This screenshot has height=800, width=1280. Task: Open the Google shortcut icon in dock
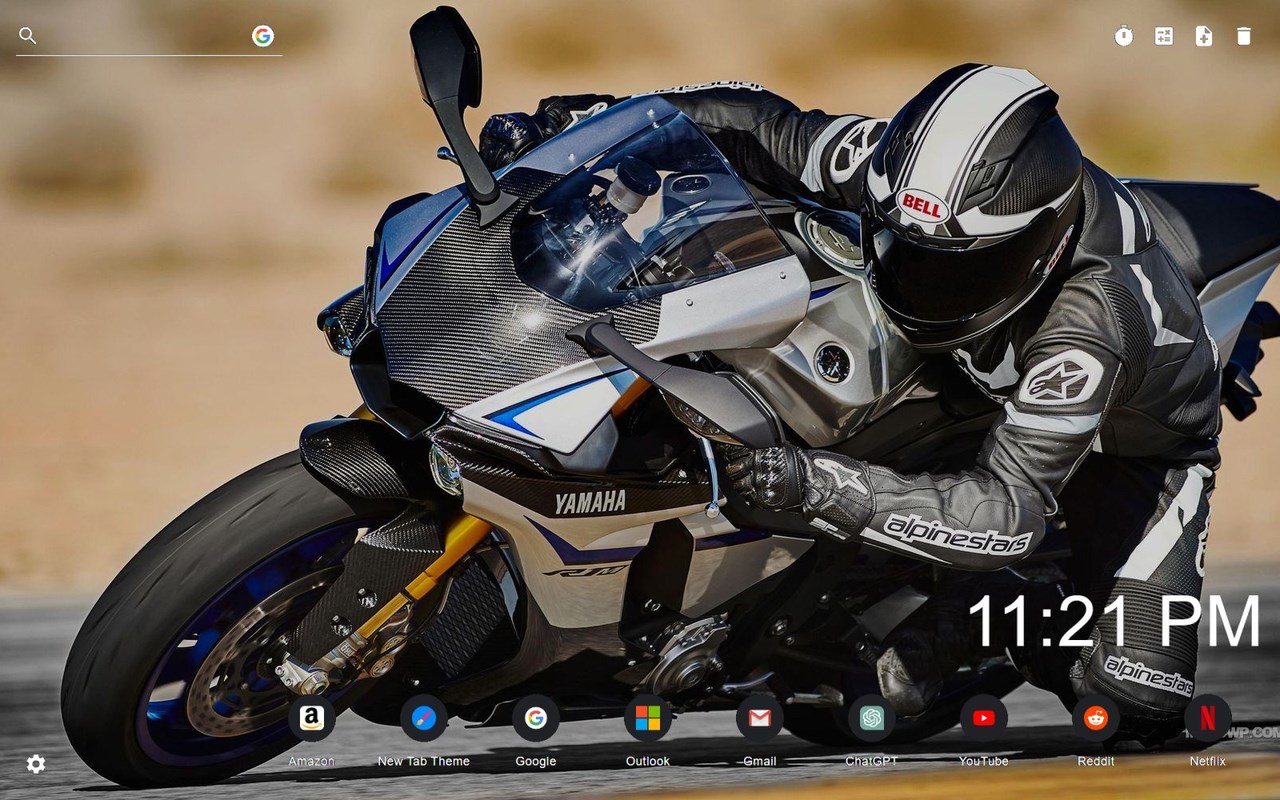(x=536, y=718)
